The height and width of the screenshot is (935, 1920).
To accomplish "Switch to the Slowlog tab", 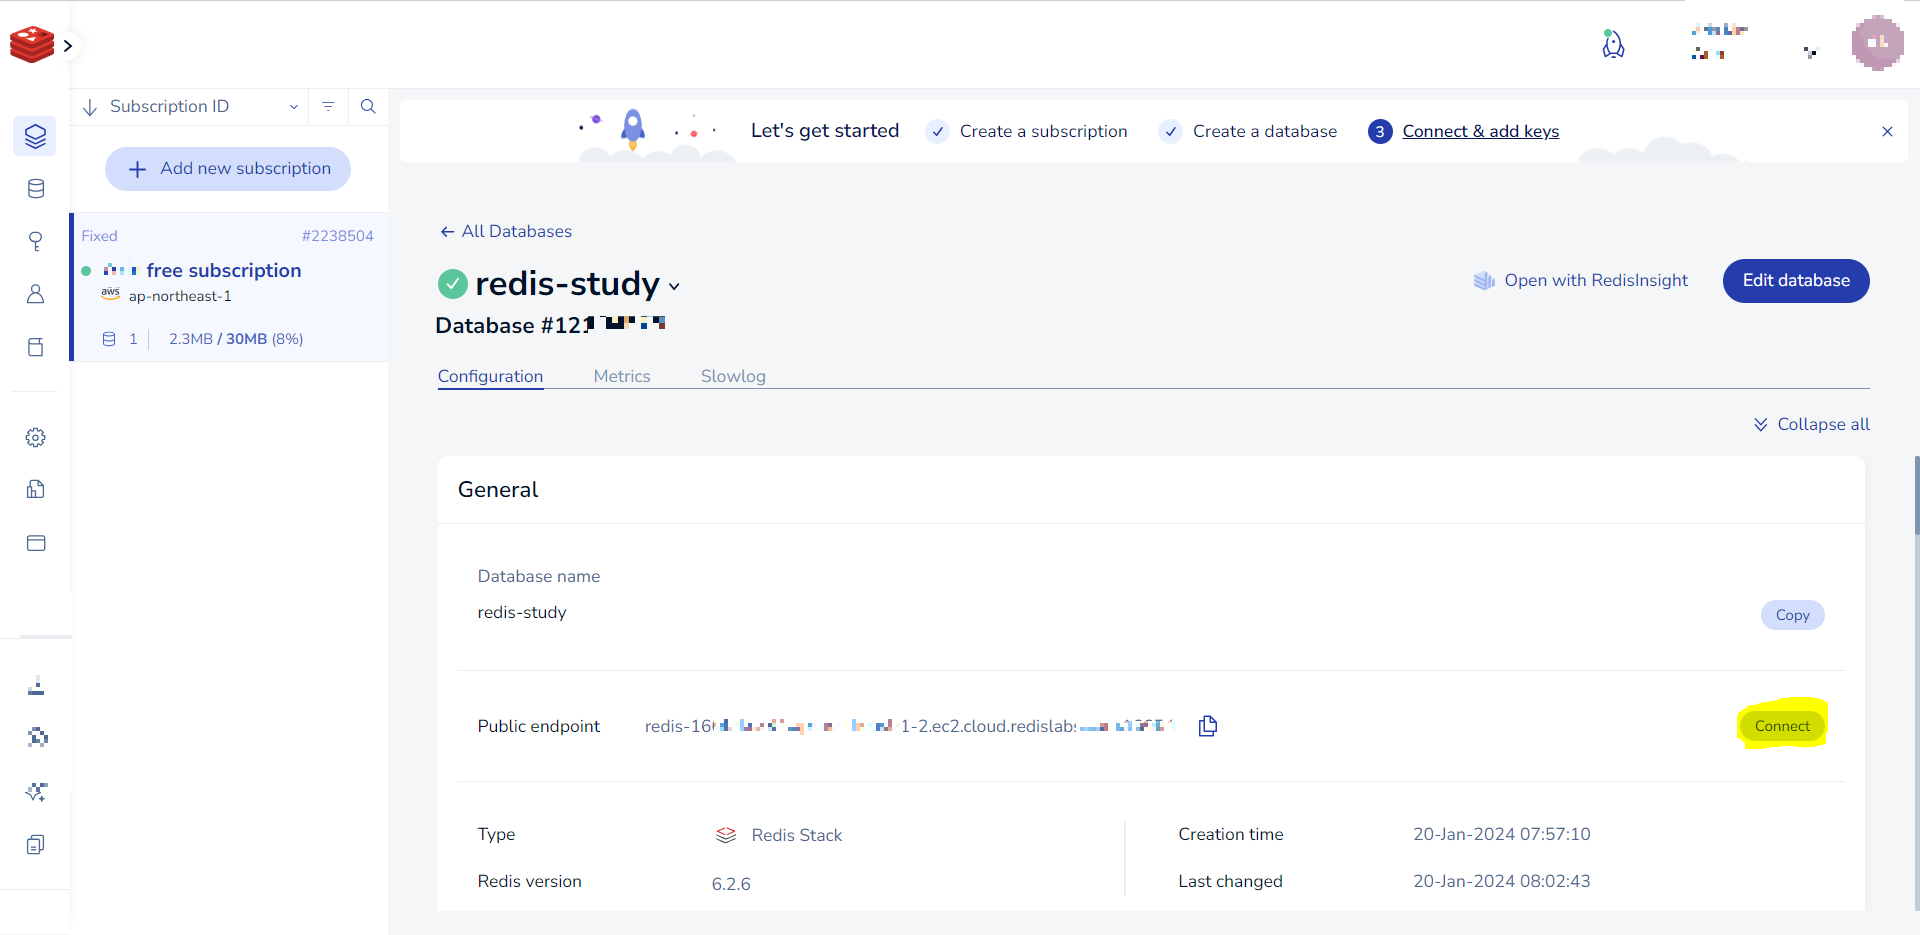I will pos(733,376).
